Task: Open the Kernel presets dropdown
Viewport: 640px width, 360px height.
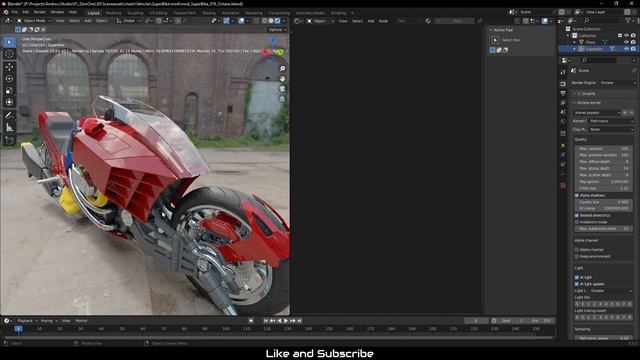Action: click(x=597, y=113)
